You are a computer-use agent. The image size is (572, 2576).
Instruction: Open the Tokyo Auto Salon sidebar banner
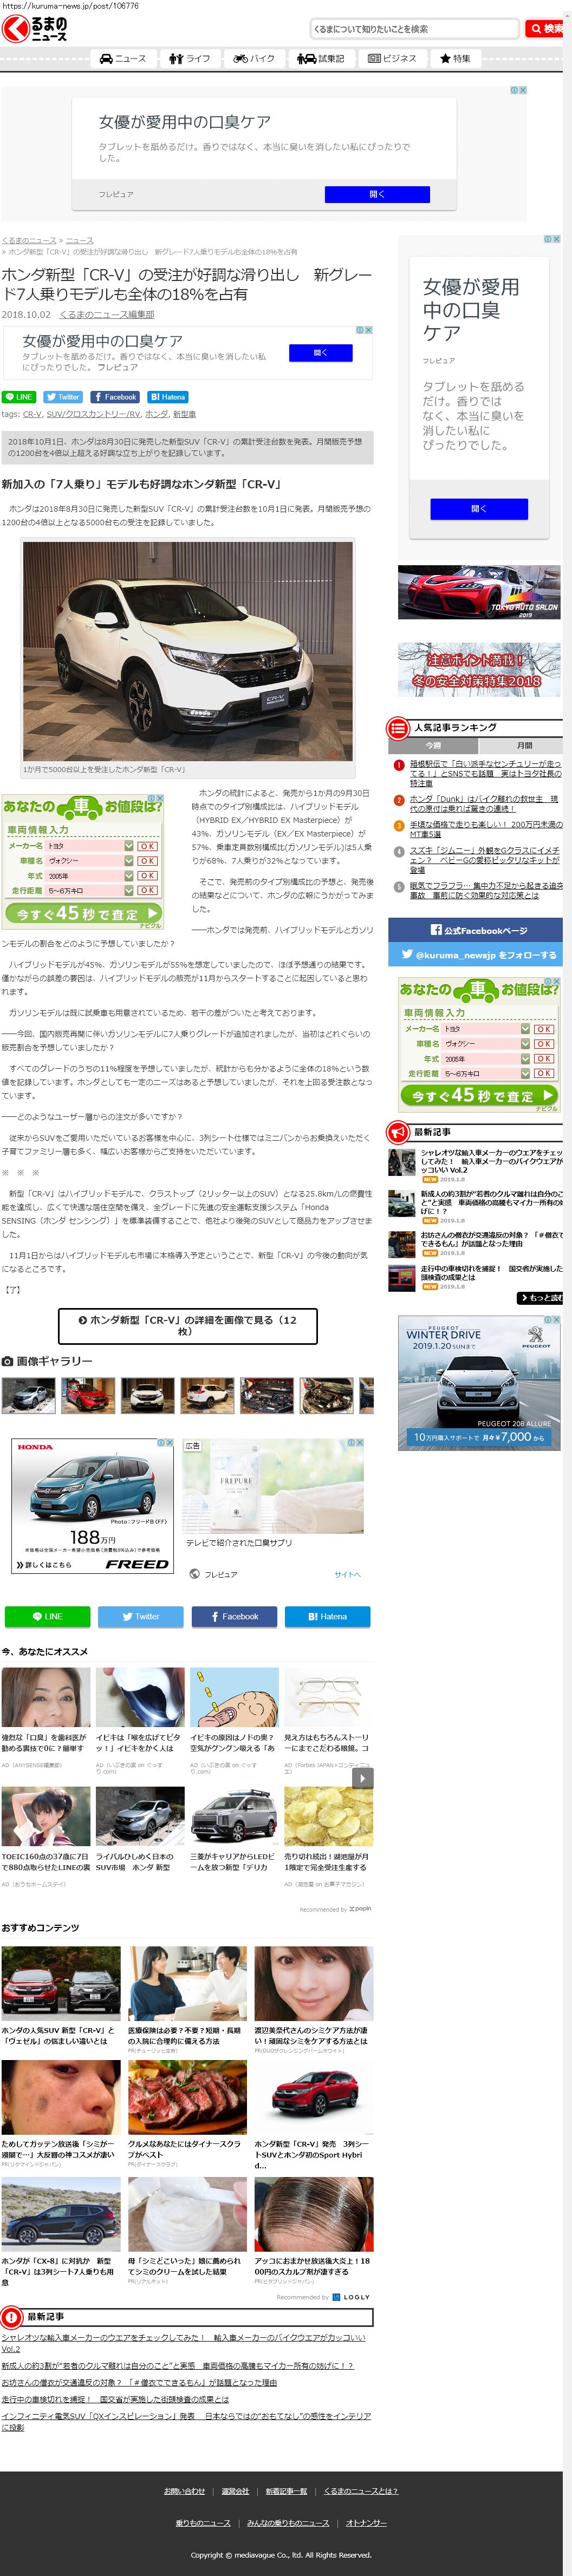[x=479, y=592]
